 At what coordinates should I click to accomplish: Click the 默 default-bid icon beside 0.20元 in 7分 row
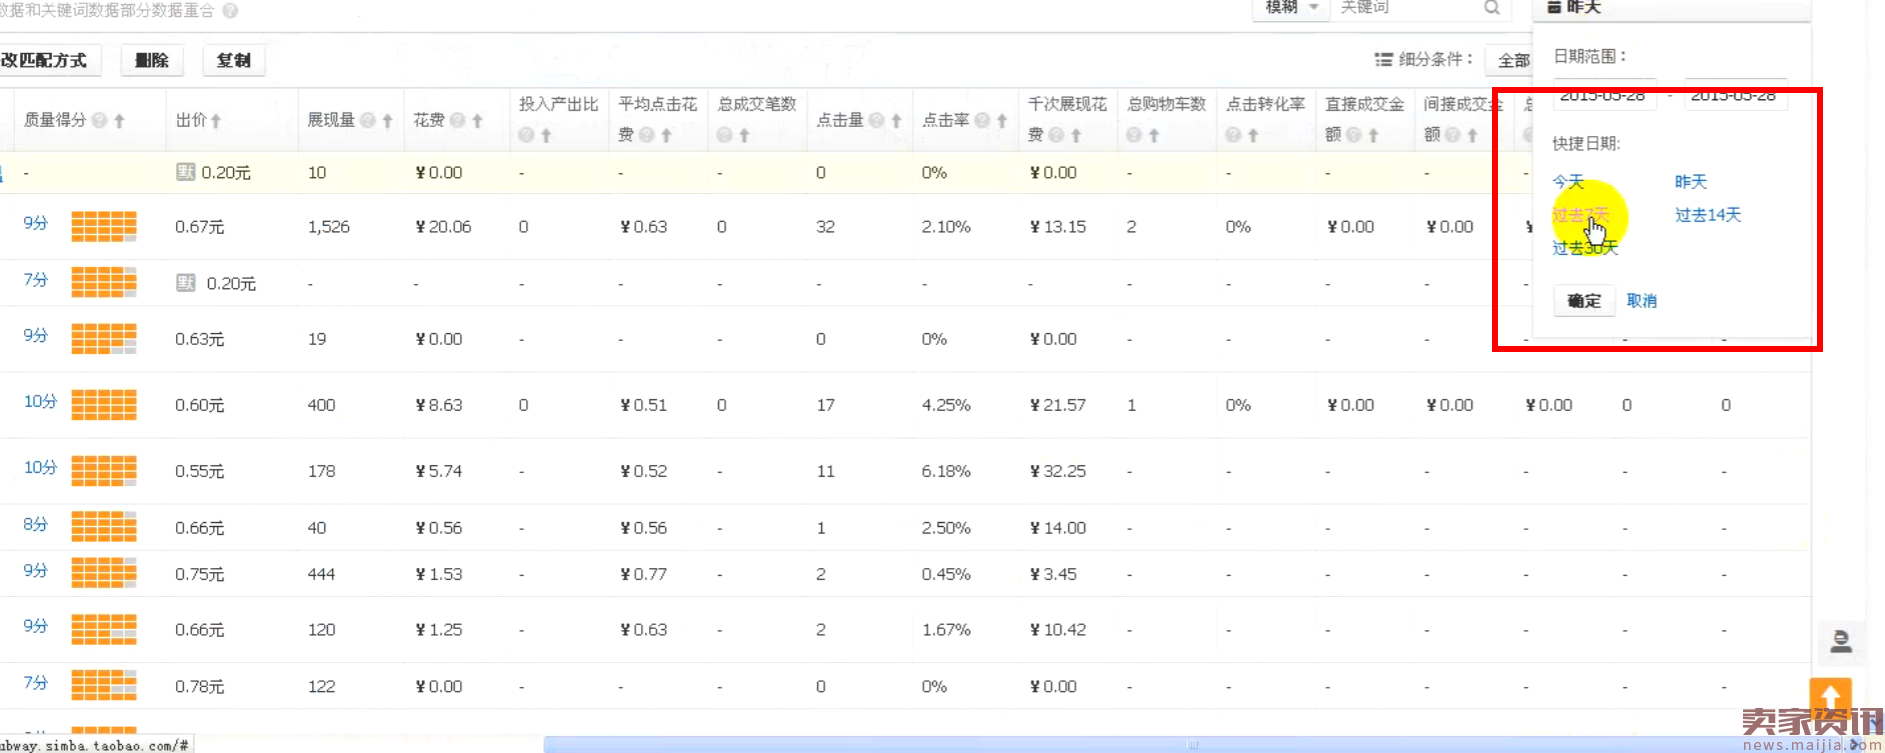186,283
